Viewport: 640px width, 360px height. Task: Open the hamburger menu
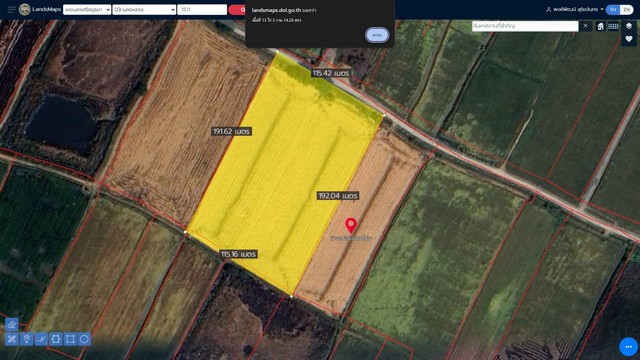[11, 9]
